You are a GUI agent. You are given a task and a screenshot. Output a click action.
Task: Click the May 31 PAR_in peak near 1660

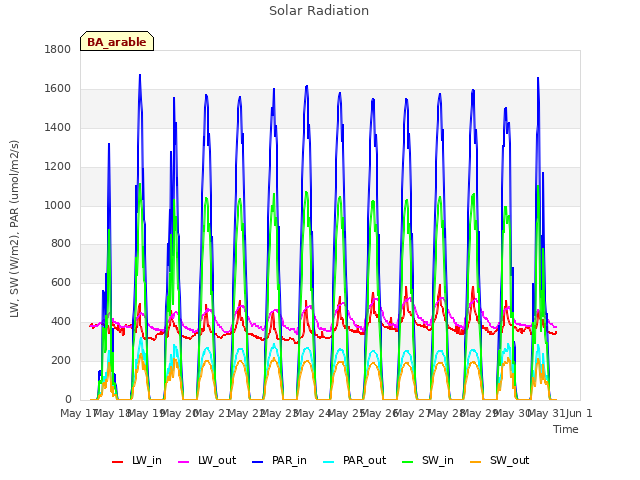click(538, 78)
